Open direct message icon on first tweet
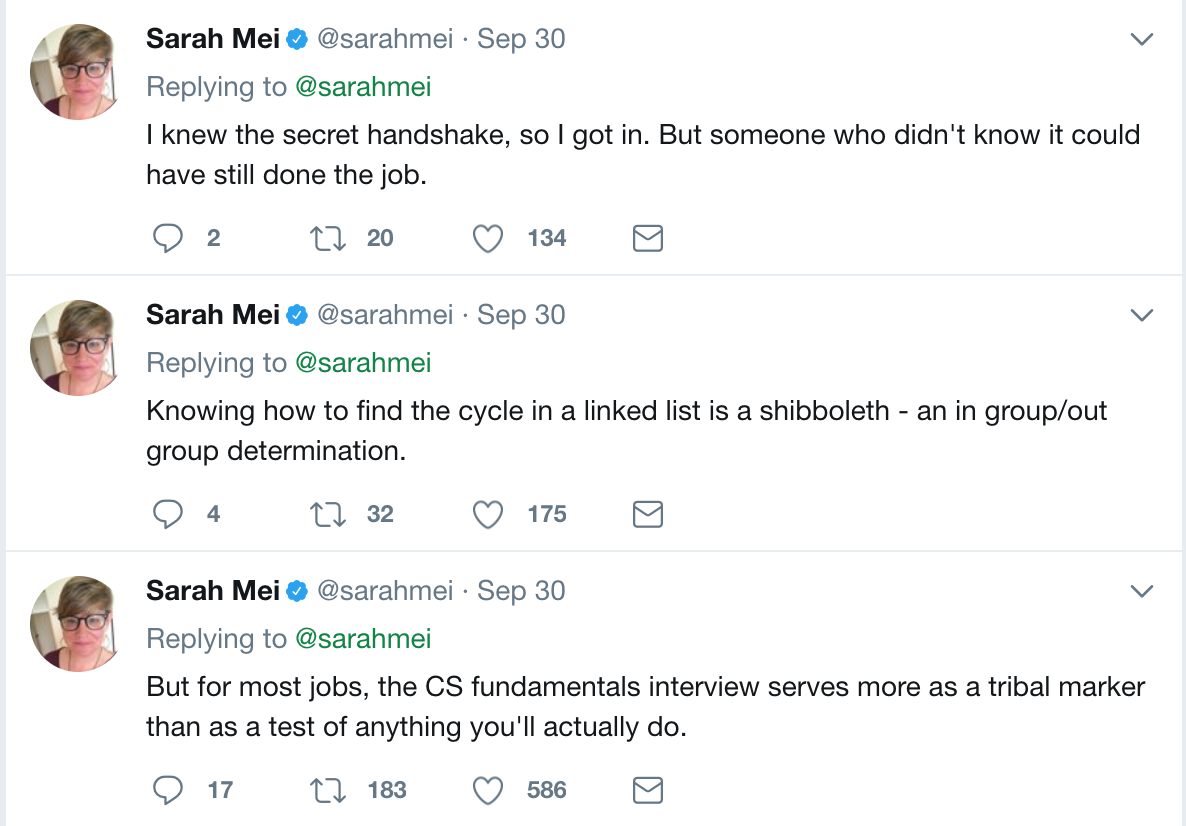This screenshot has height=826, width=1186. coord(647,238)
